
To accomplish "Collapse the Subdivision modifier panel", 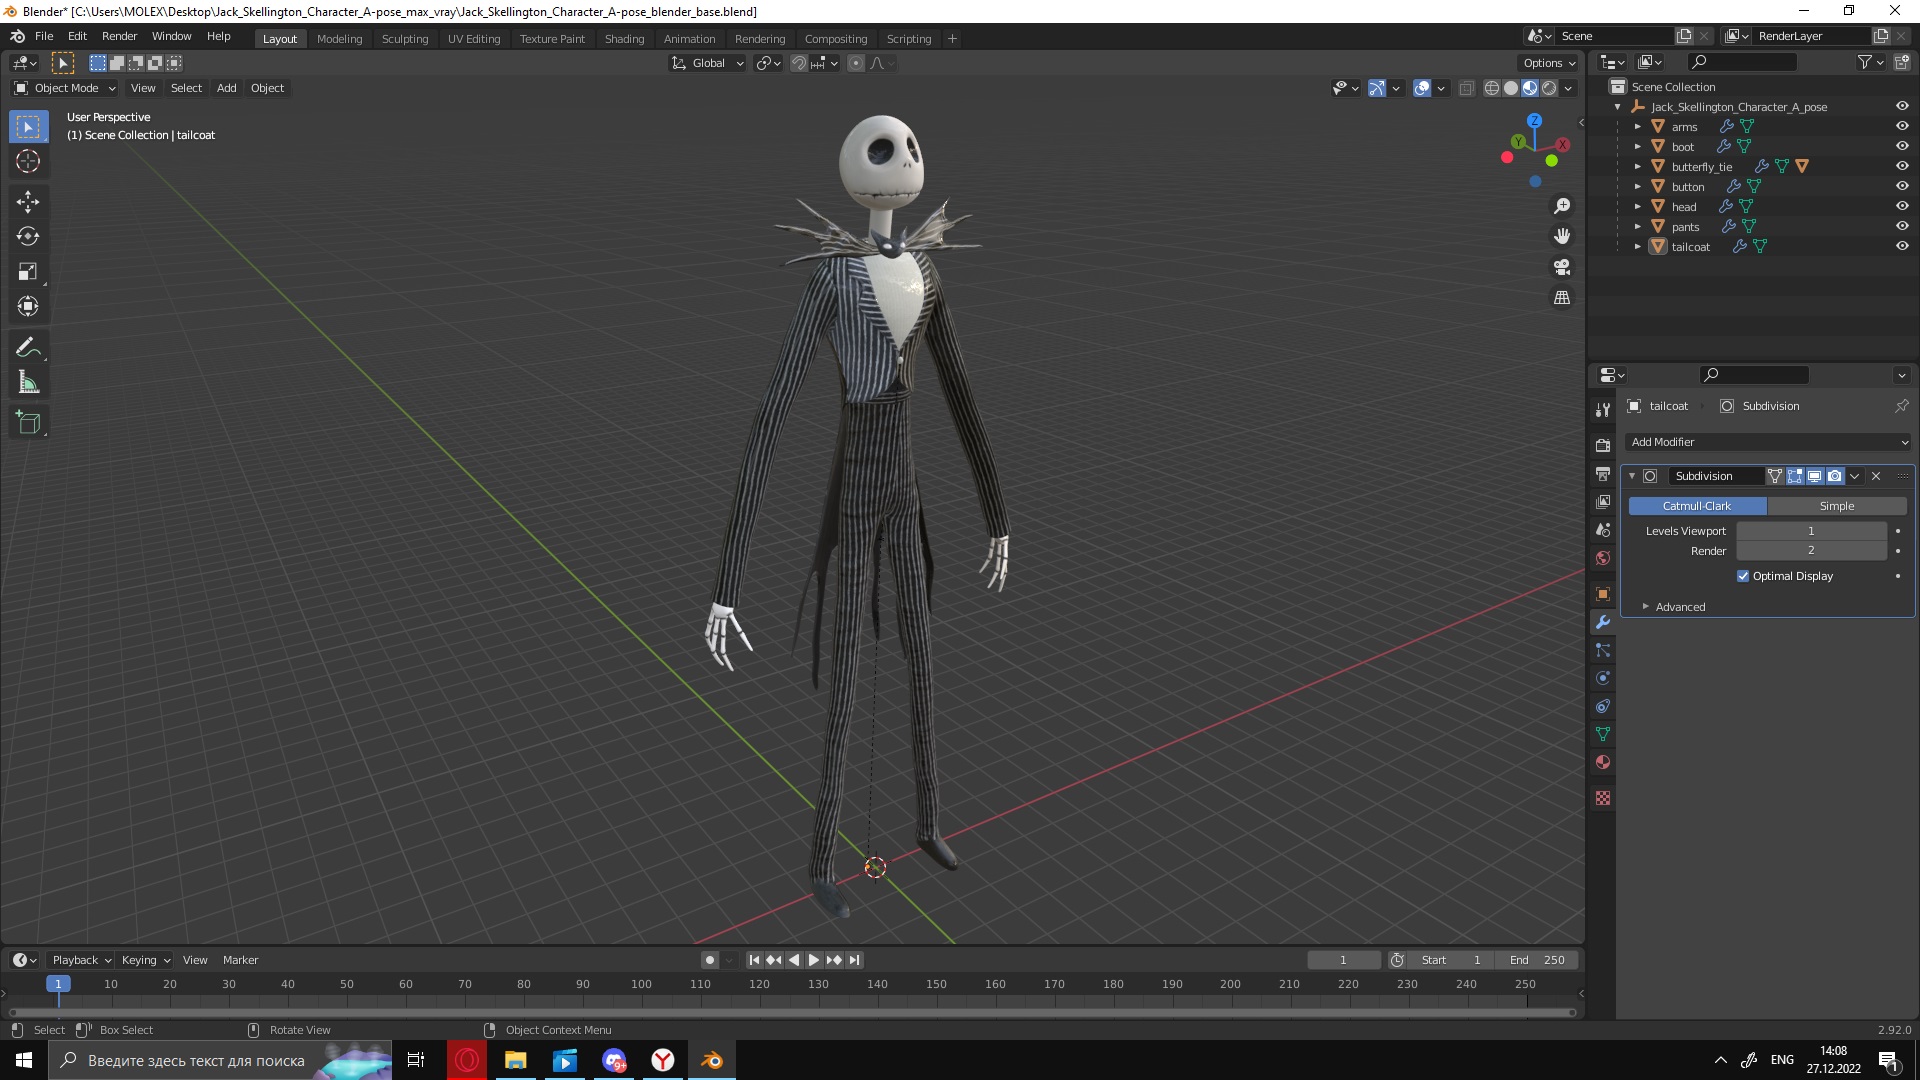I will [x=1632, y=476].
